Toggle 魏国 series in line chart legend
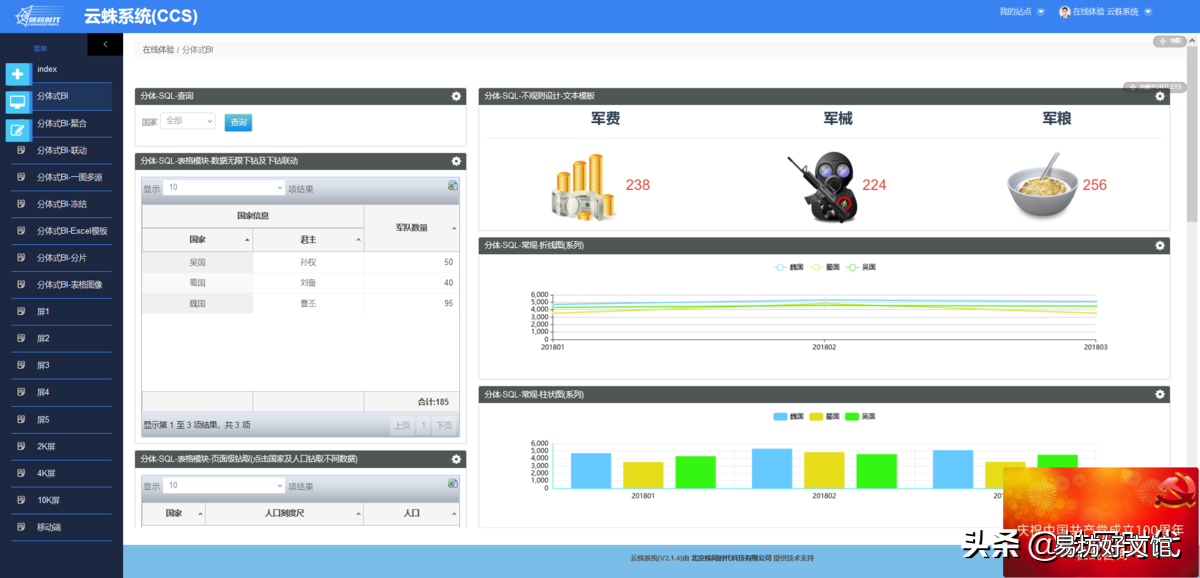1200x578 pixels. [x=789, y=267]
